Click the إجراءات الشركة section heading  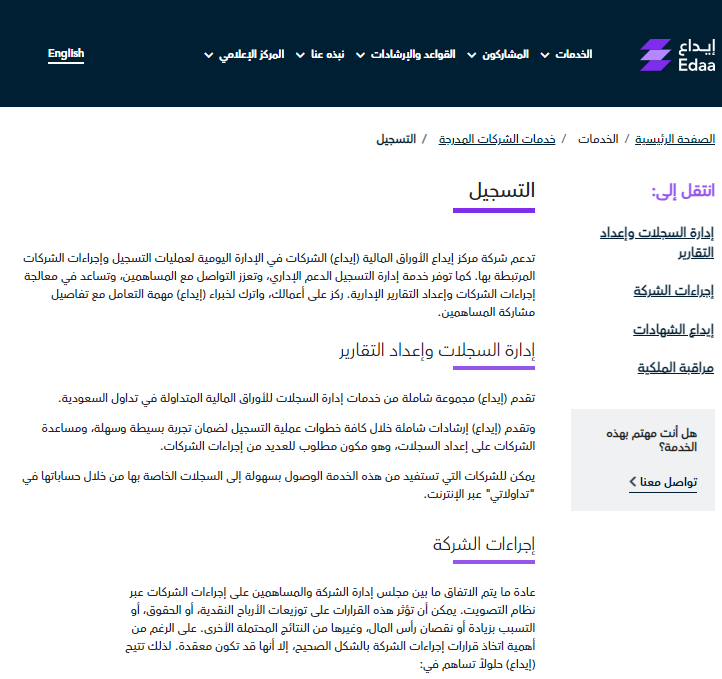(484, 545)
